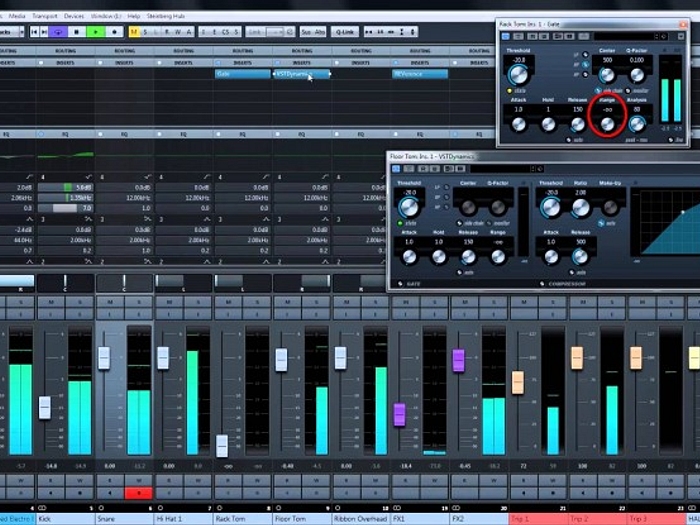Click the Ratio knob in the compressor section
The height and width of the screenshot is (525, 700).
pyautogui.click(x=580, y=207)
